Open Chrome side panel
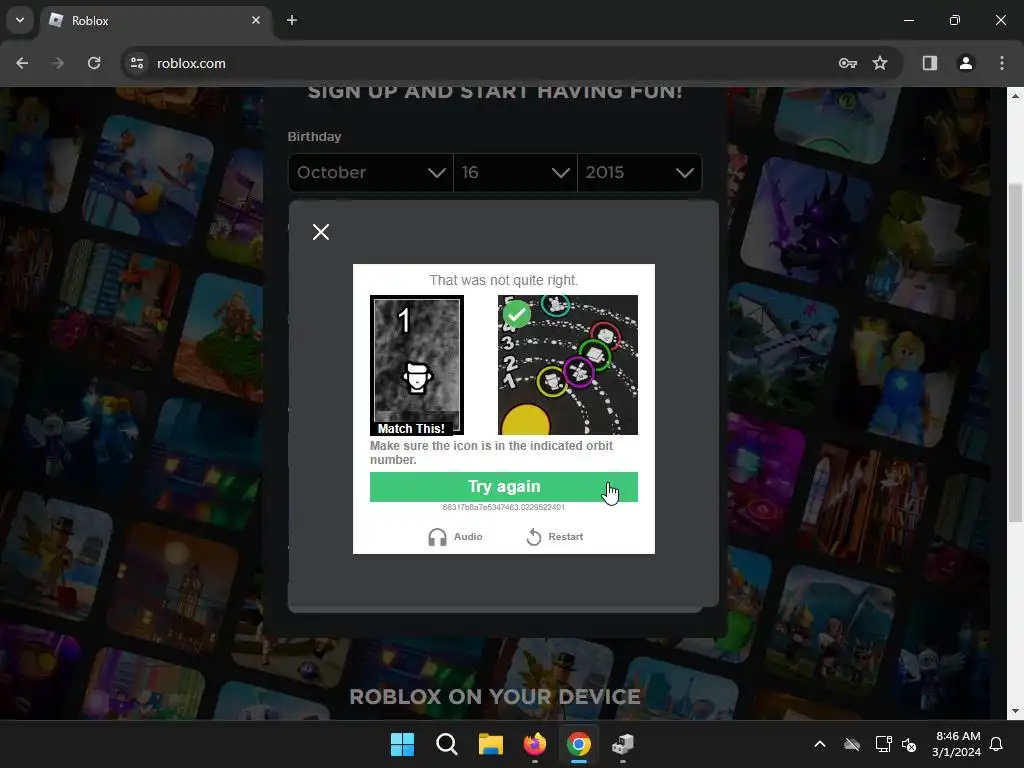The width and height of the screenshot is (1024, 768). pyautogui.click(x=929, y=63)
